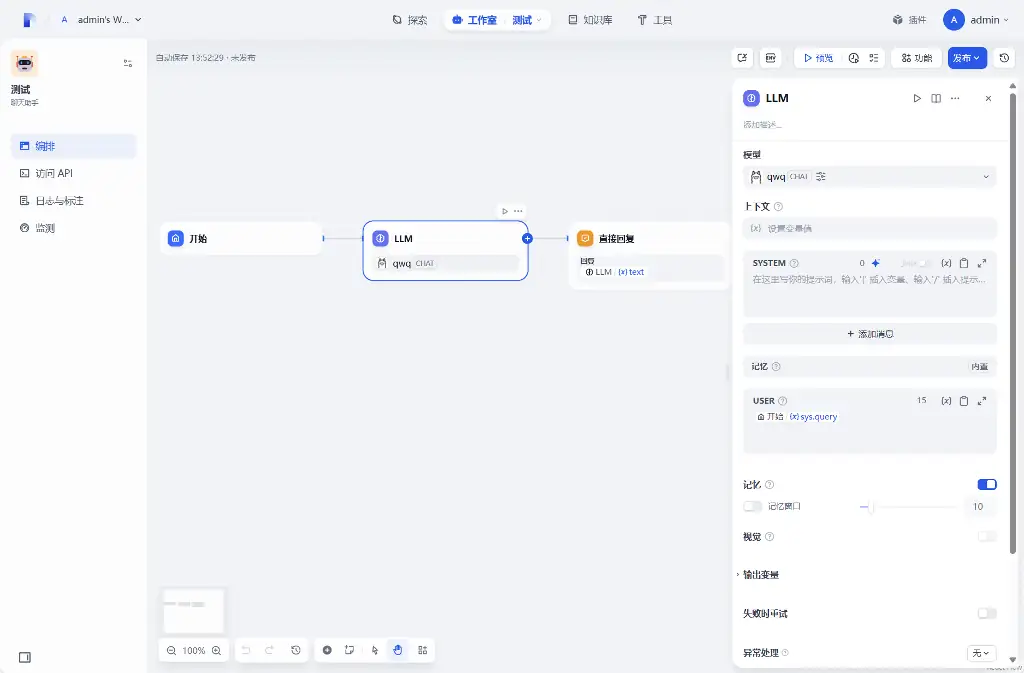Click the hand pan mode tool
This screenshot has width=1024, height=673.
(x=398, y=650)
